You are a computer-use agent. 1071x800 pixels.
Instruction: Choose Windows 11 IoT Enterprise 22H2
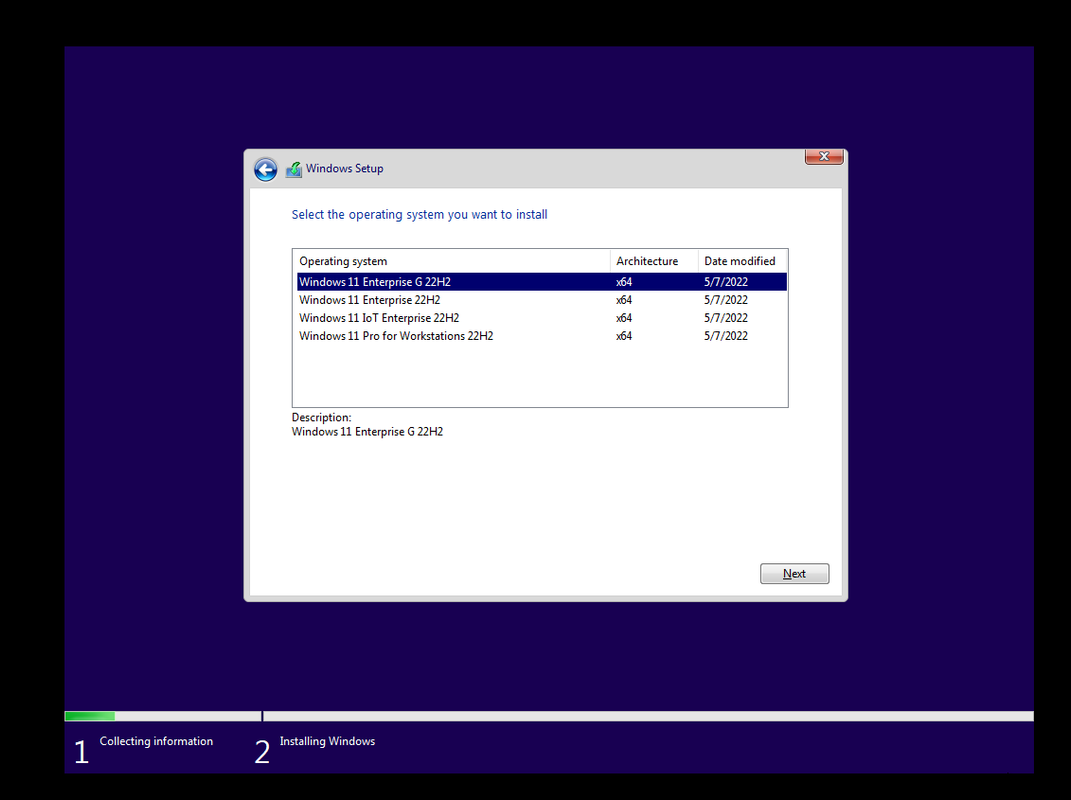(542, 318)
